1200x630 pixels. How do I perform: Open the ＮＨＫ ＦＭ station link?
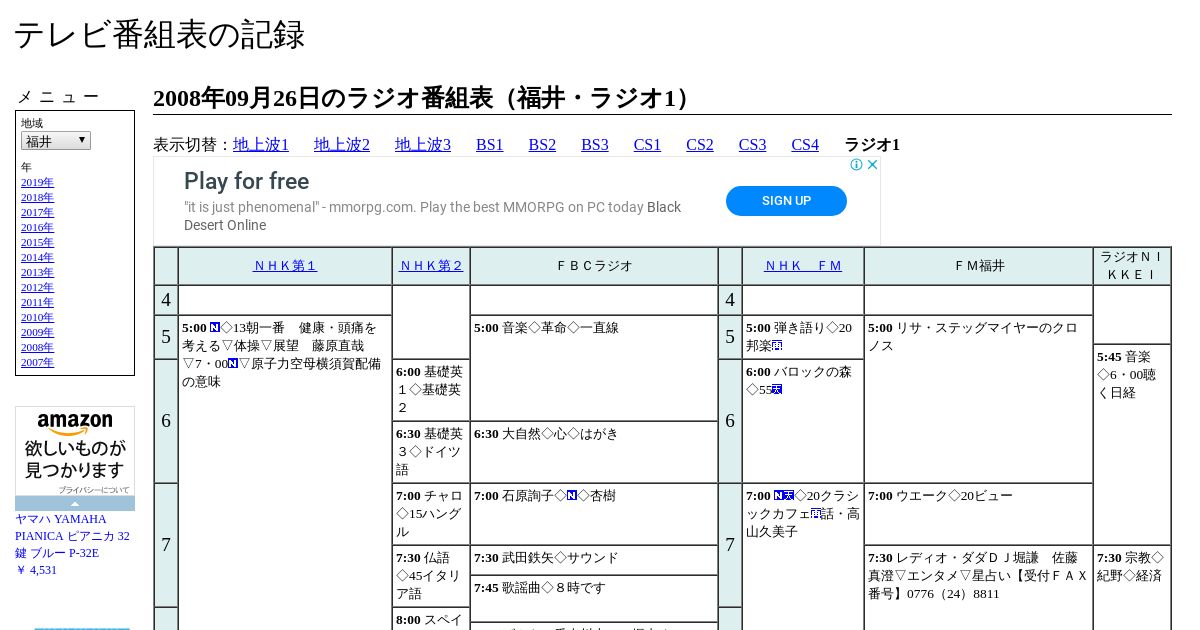tap(803, 266)
